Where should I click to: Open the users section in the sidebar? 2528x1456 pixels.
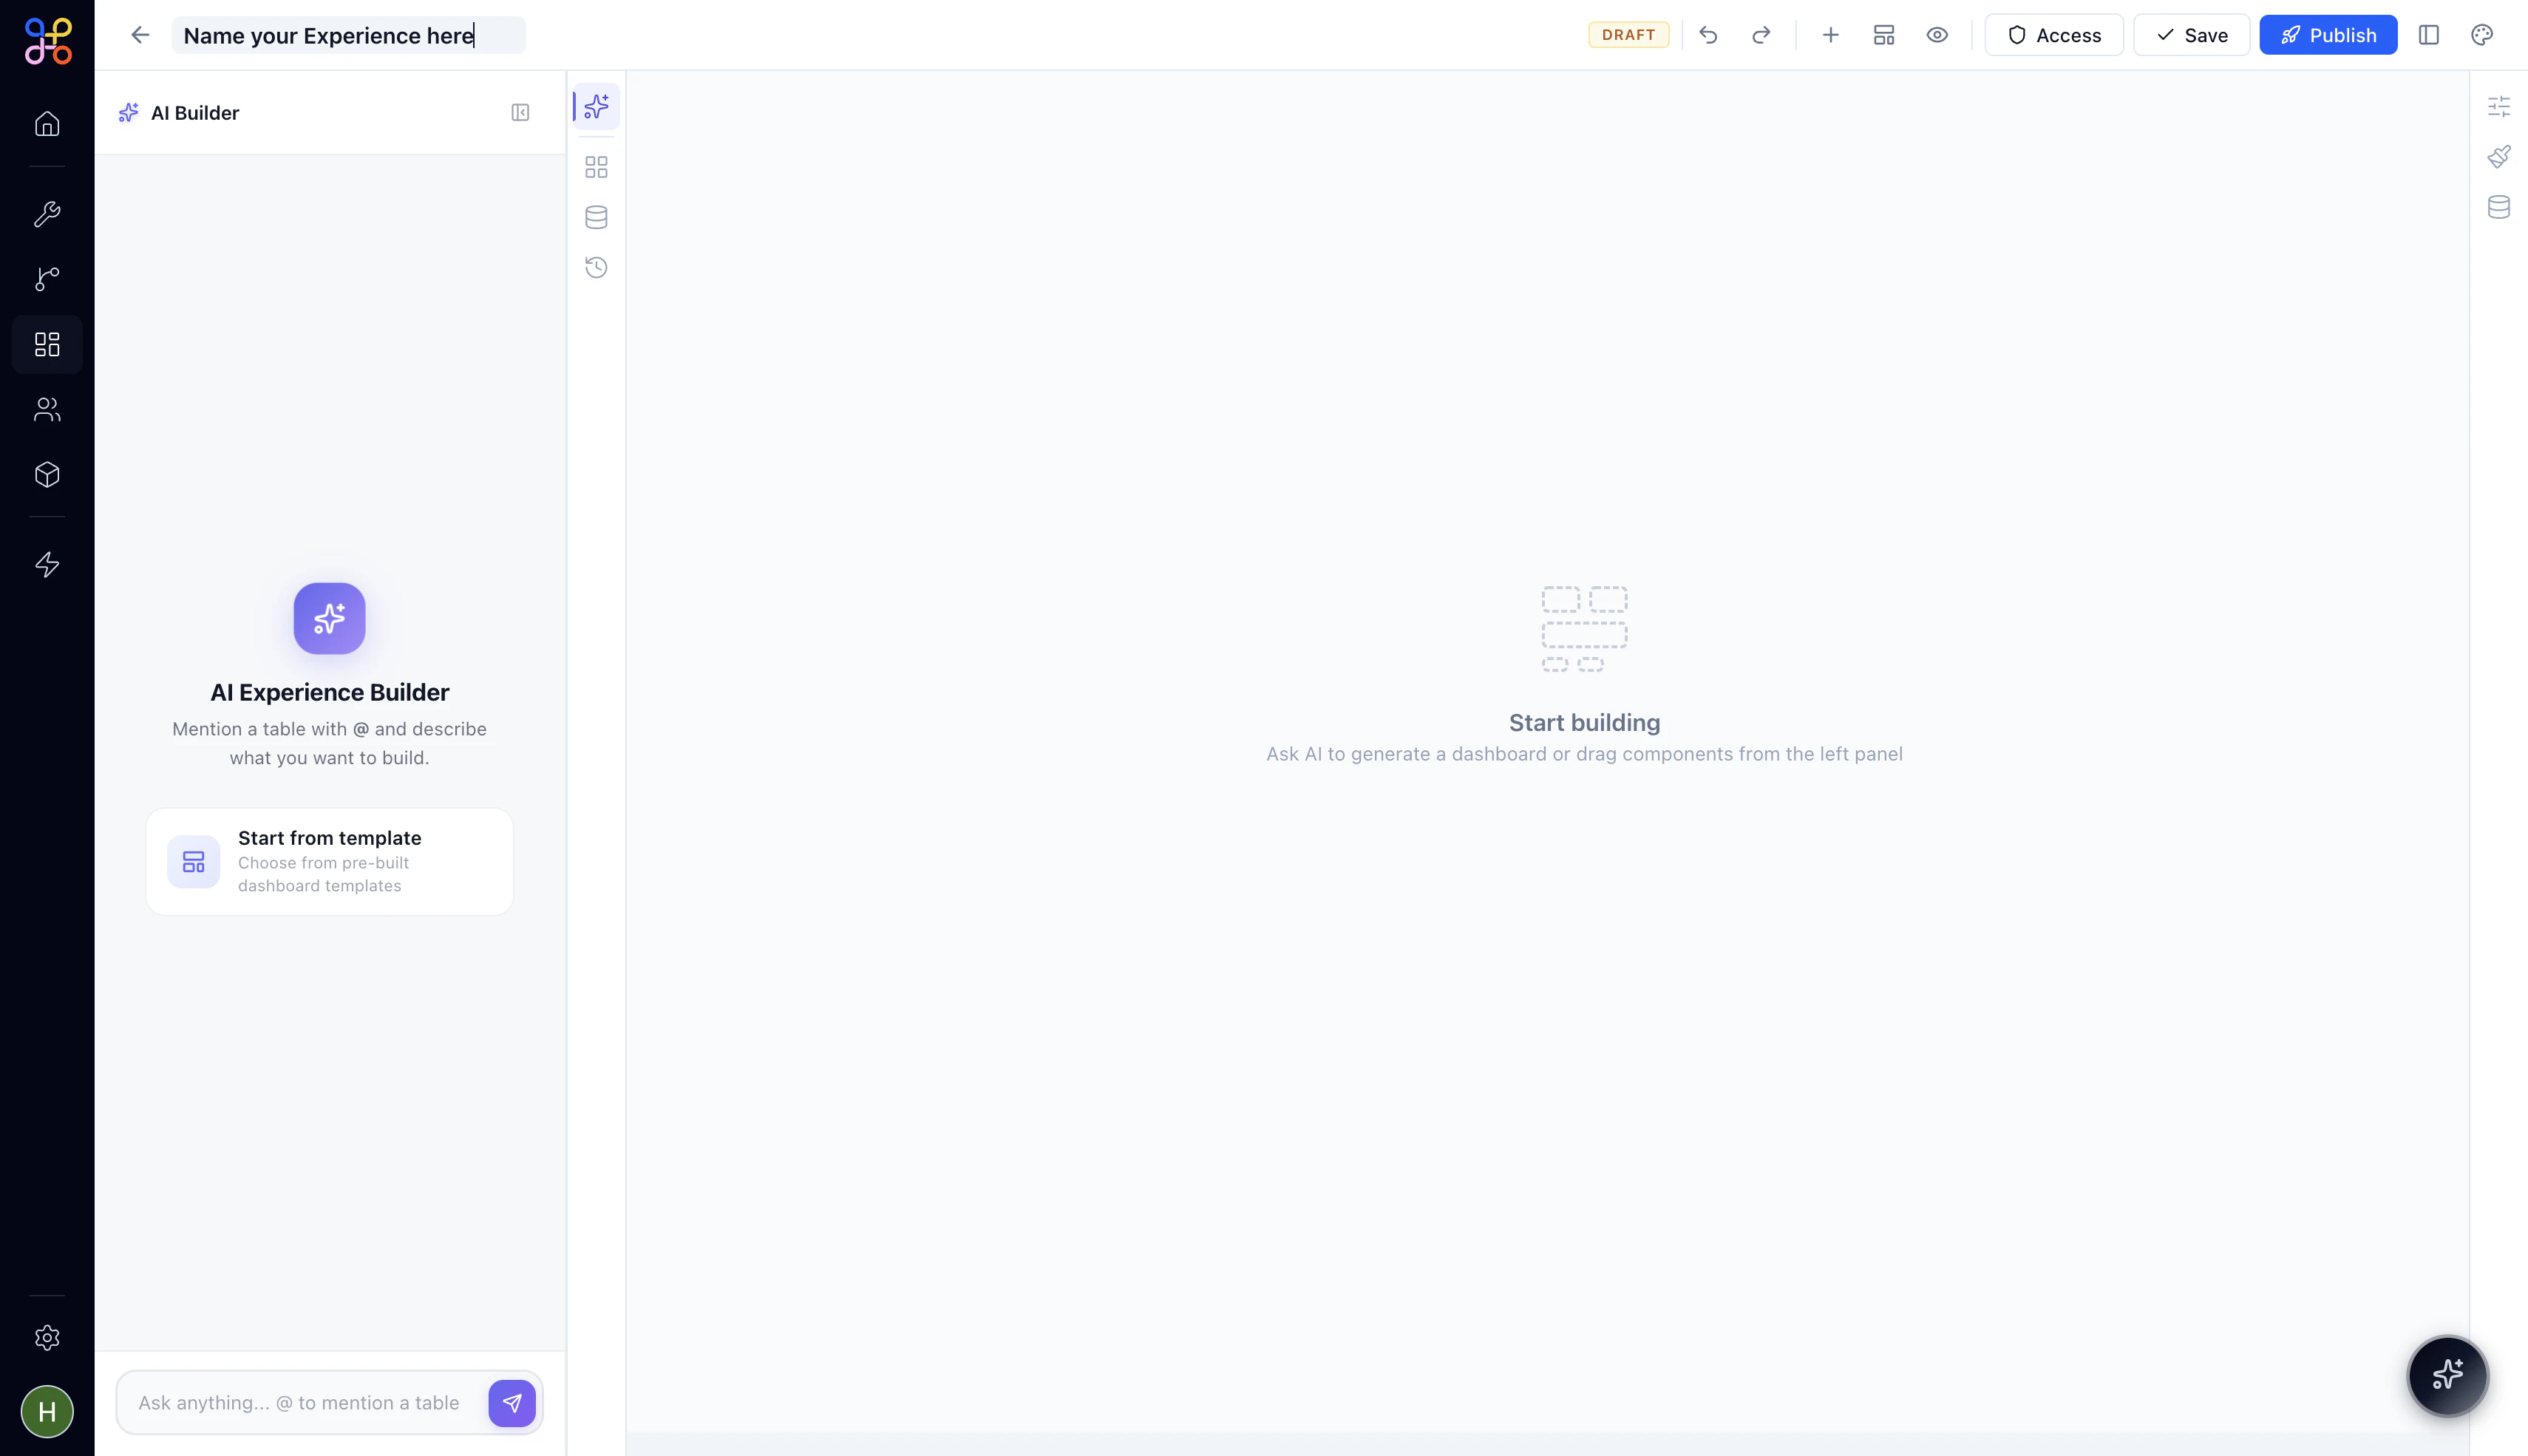(46, 409)
